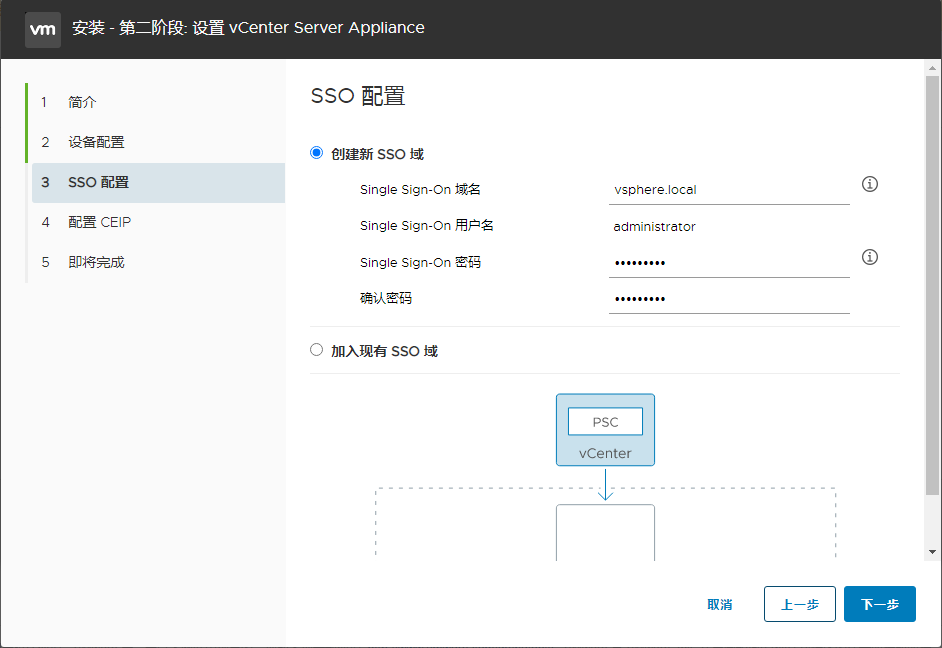The image size is (942, 648).
Task: Click the Single Sign-On 域名 label
Action: pos(420,190)
